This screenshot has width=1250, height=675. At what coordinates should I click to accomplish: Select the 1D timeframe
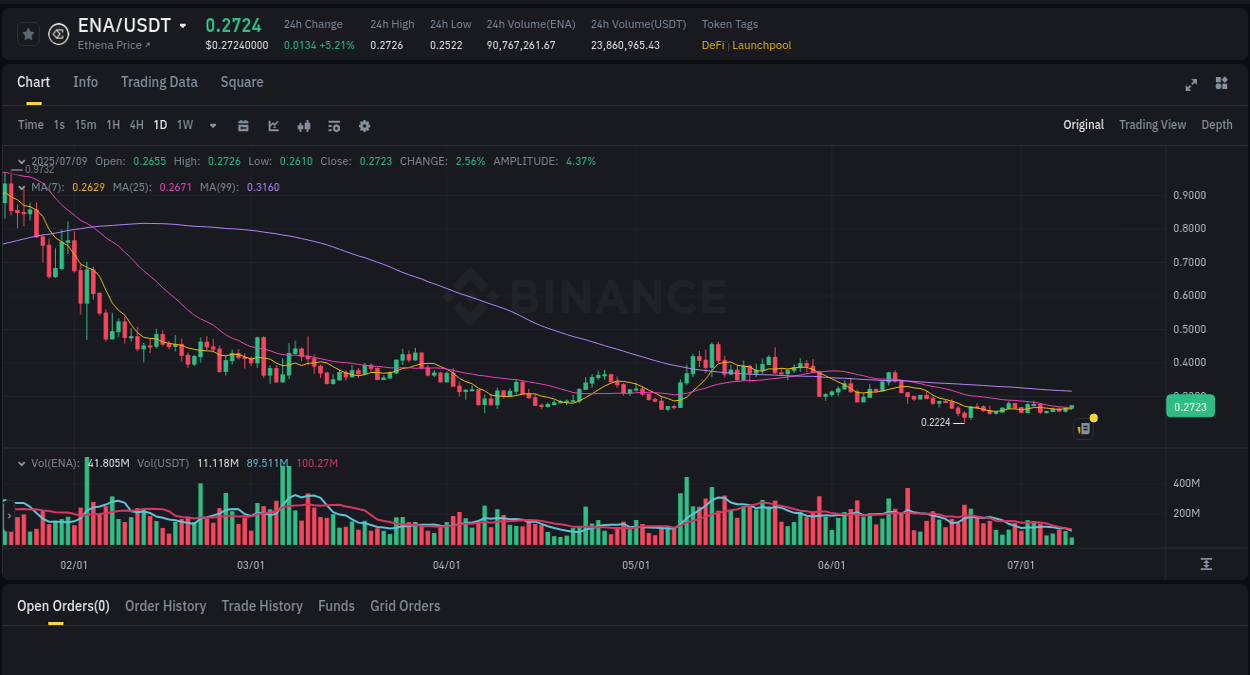(160, 125)
